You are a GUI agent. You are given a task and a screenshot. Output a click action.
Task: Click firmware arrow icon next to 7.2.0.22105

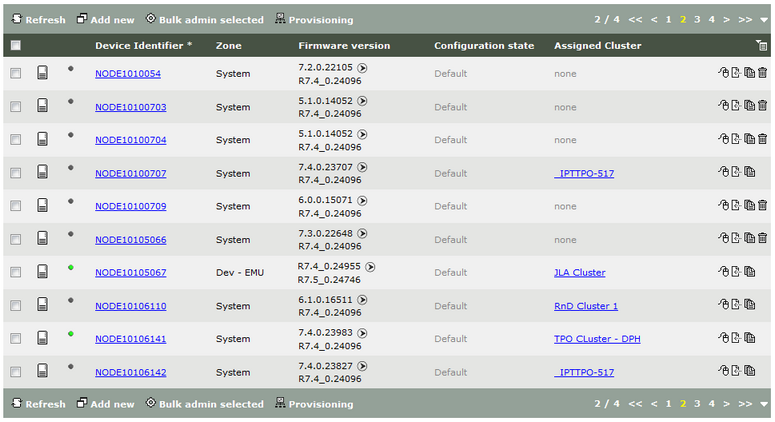362,68
